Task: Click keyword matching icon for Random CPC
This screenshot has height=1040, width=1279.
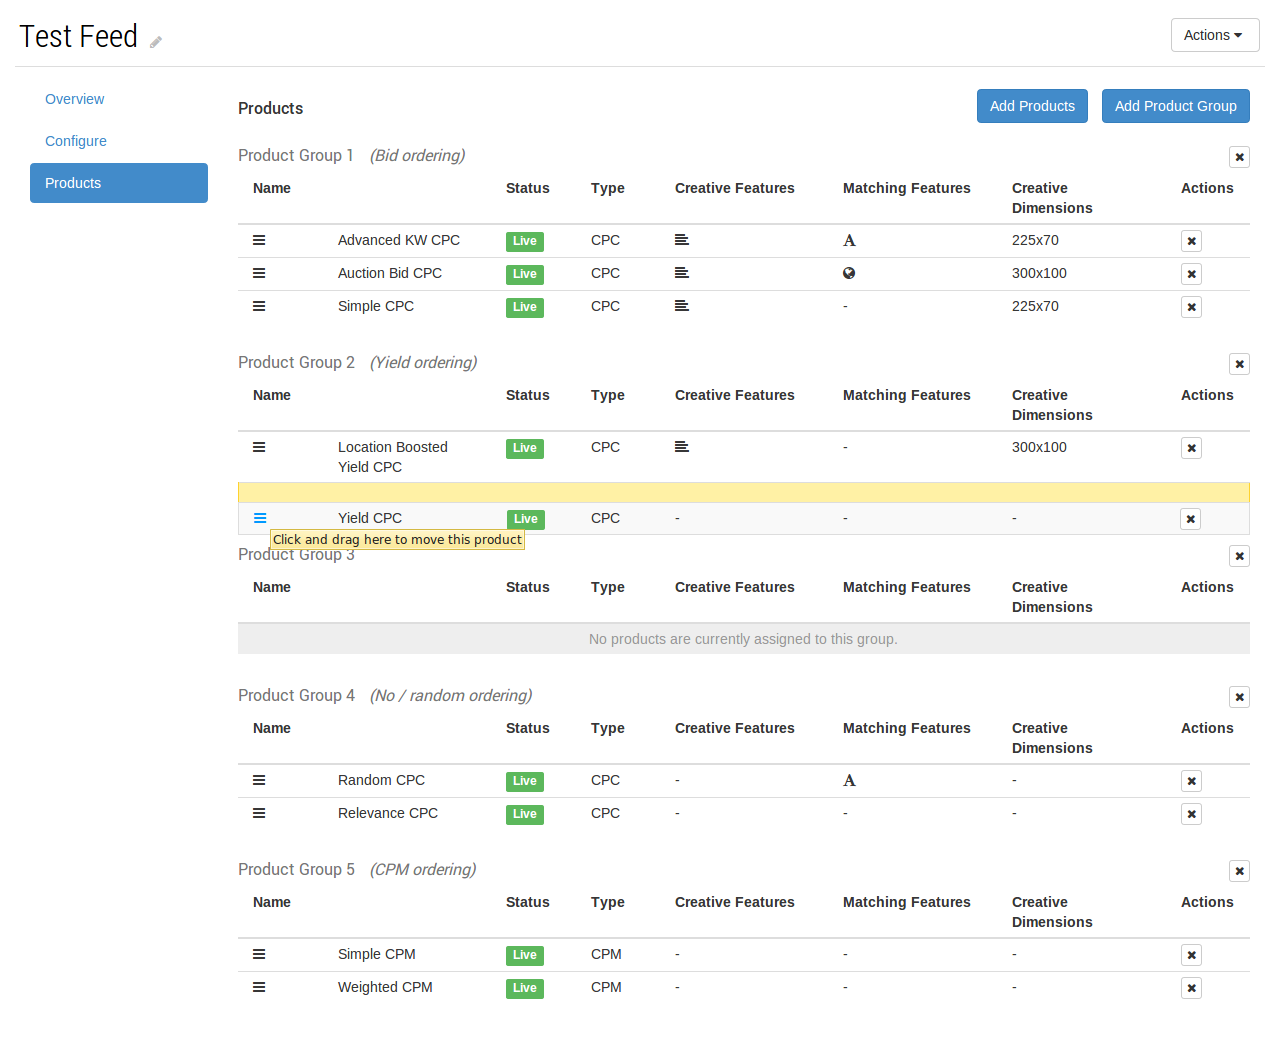Action: [849, 780]
